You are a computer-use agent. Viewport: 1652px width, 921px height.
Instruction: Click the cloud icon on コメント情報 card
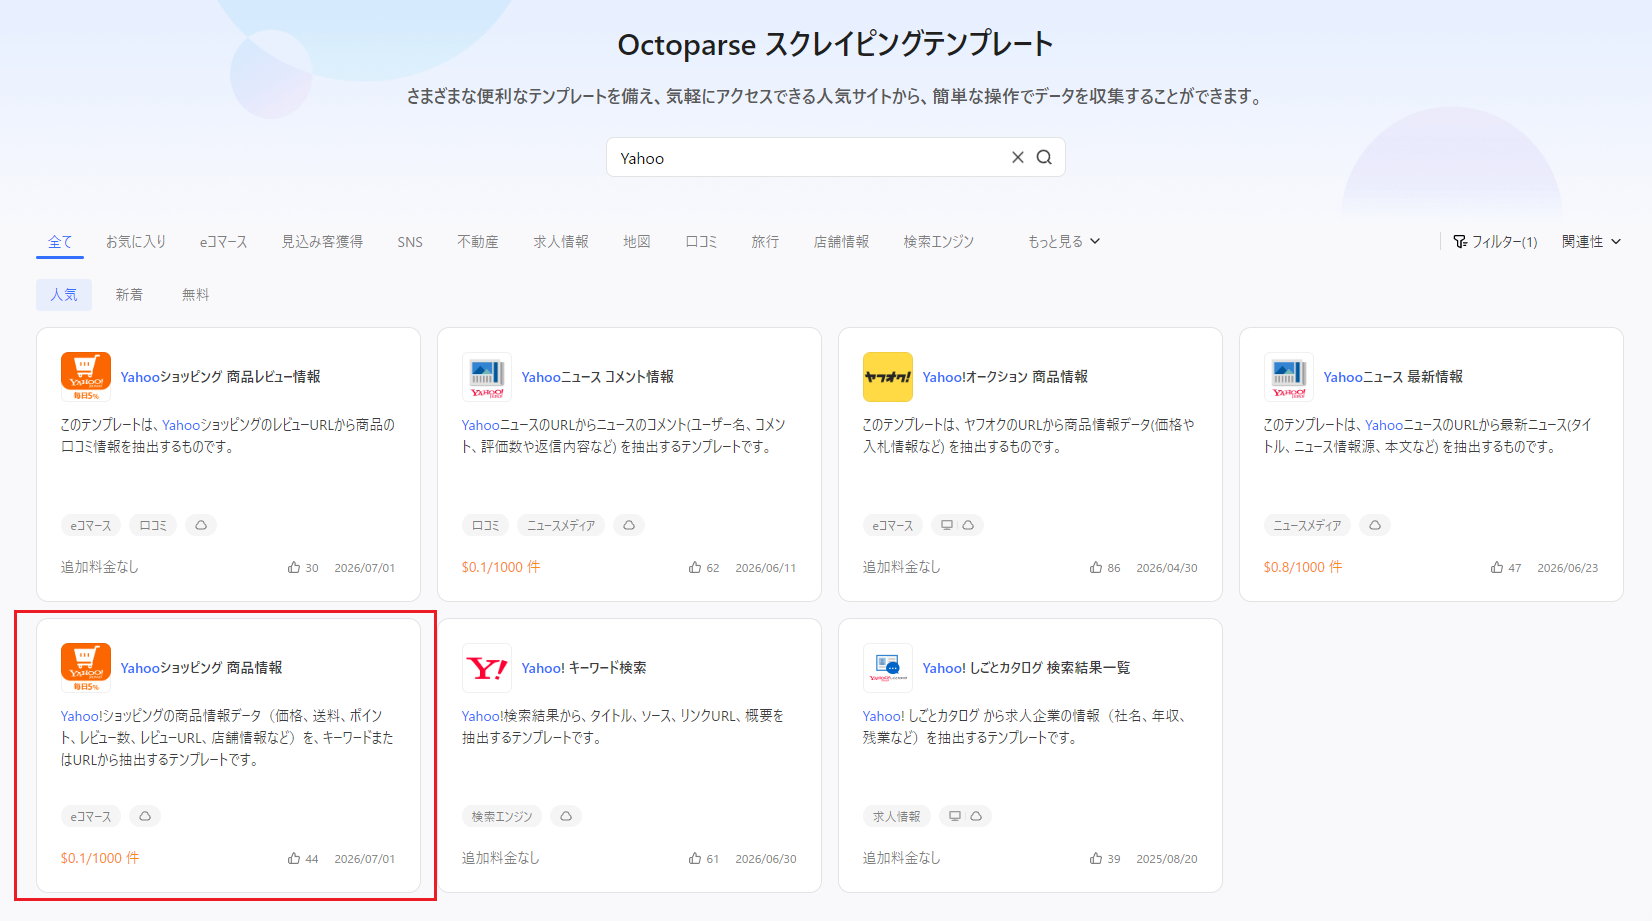pos(629,525)
